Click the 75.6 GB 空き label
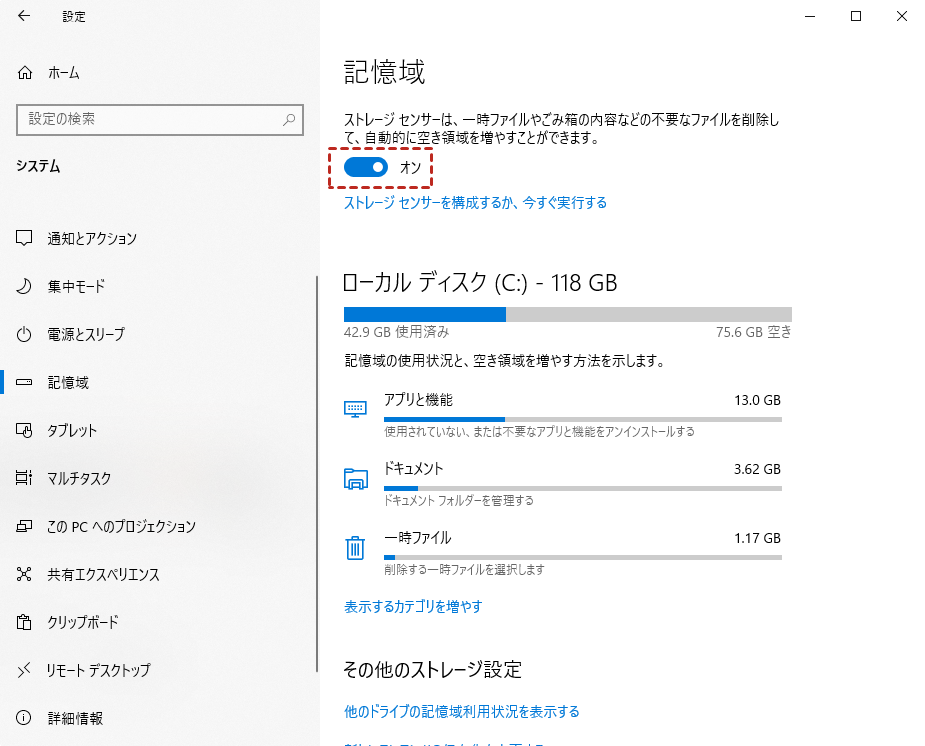Screen dimensions: 925x746 tap(753, 332)
